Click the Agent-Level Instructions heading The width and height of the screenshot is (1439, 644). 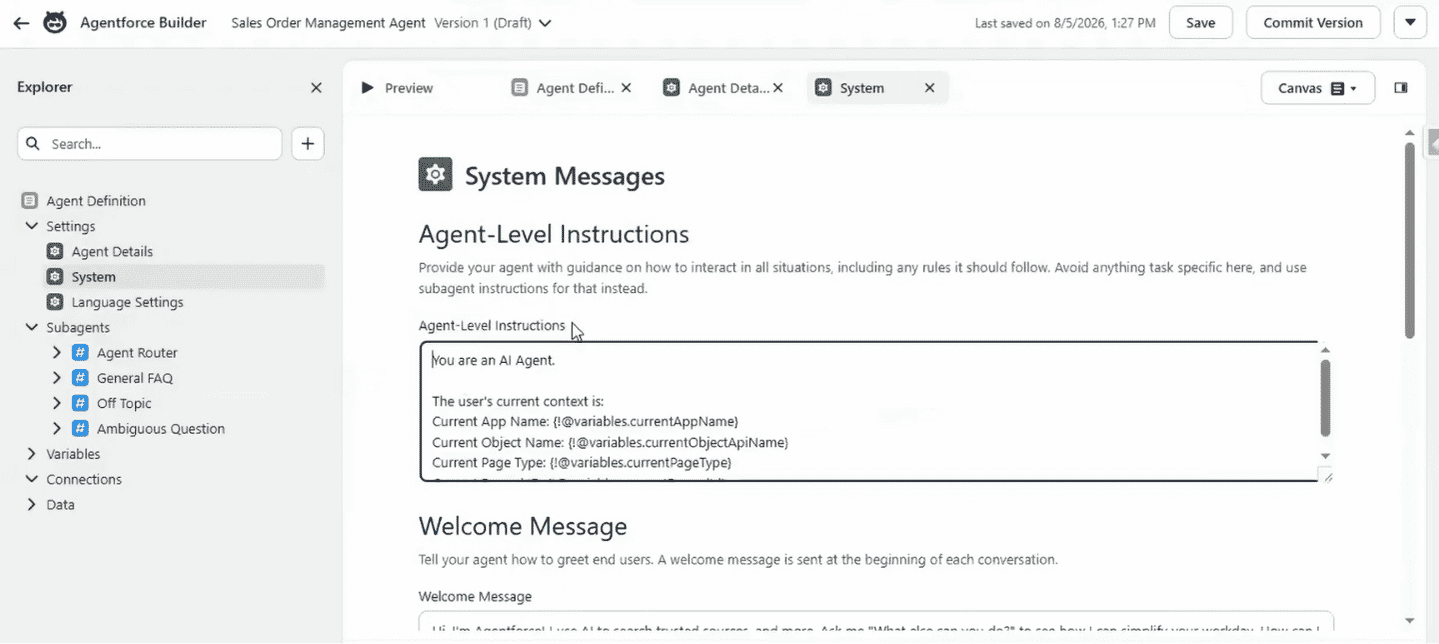pos(553,234)
